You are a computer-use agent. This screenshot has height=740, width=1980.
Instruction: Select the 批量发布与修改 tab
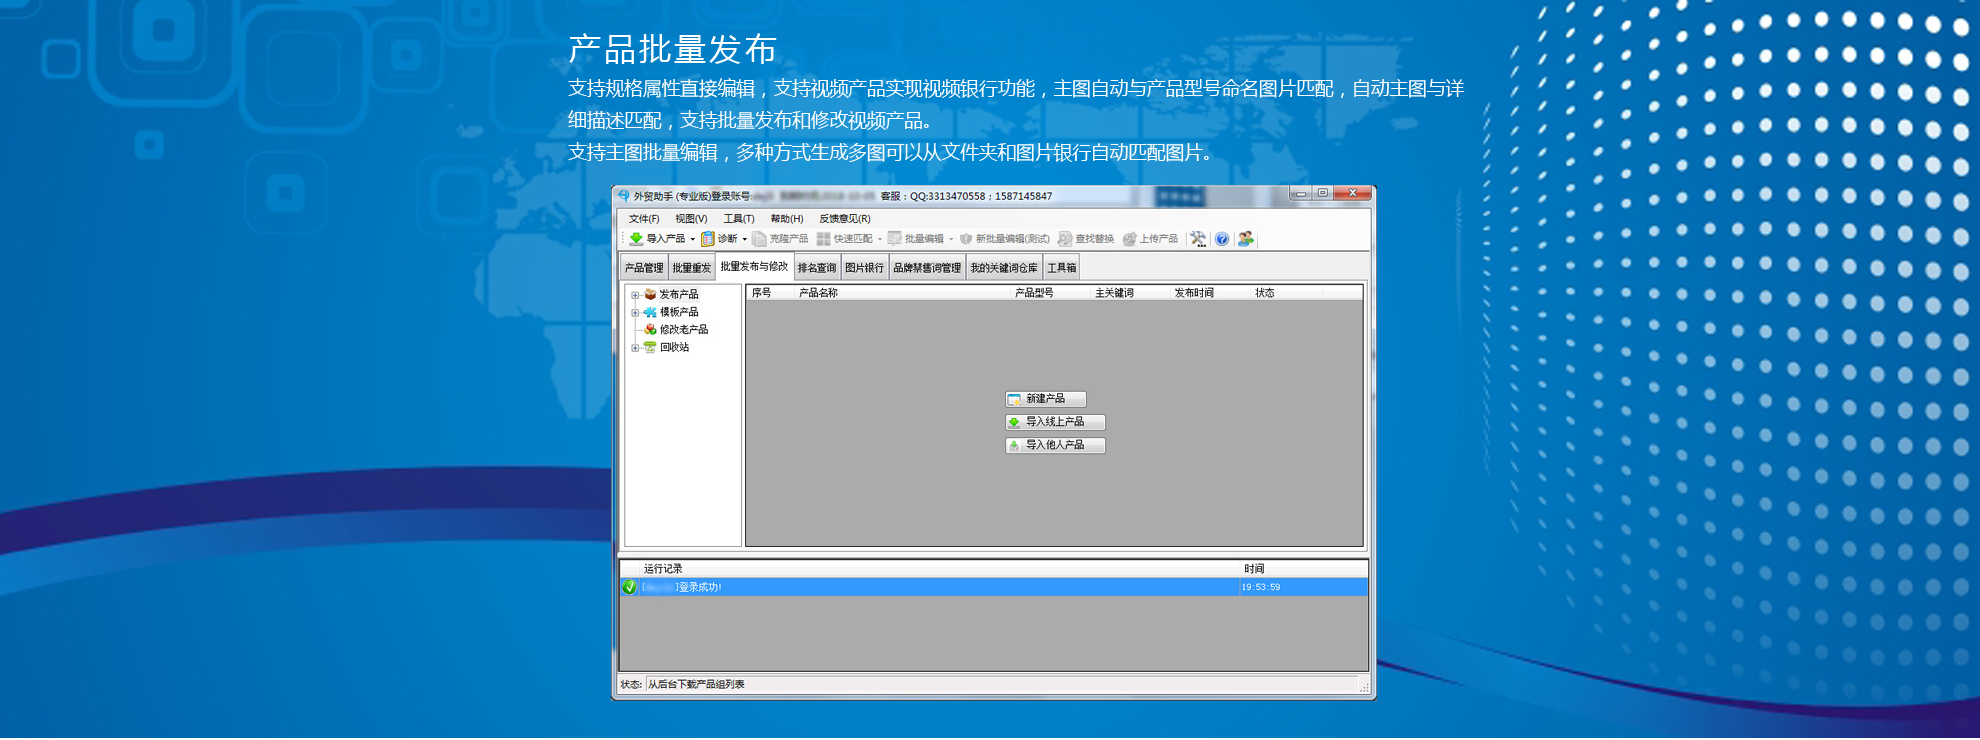pos(754,266)
